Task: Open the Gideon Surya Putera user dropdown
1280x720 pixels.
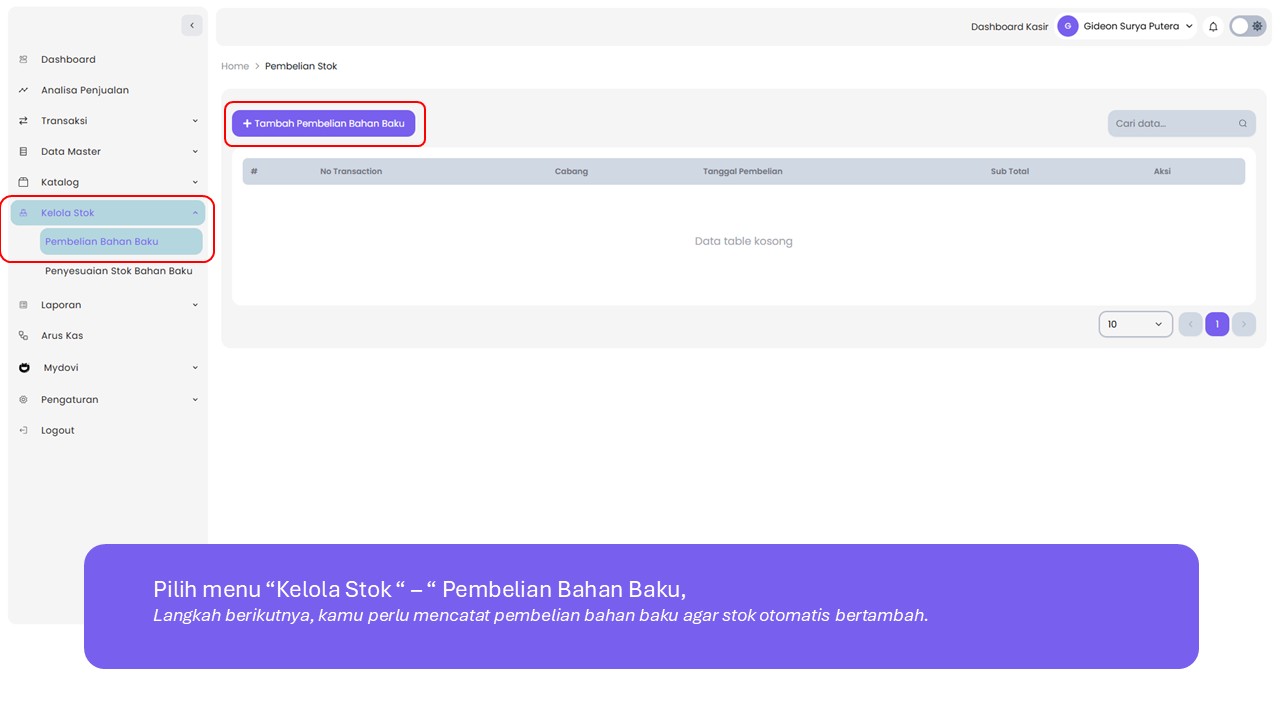Action: [1127, 26]
